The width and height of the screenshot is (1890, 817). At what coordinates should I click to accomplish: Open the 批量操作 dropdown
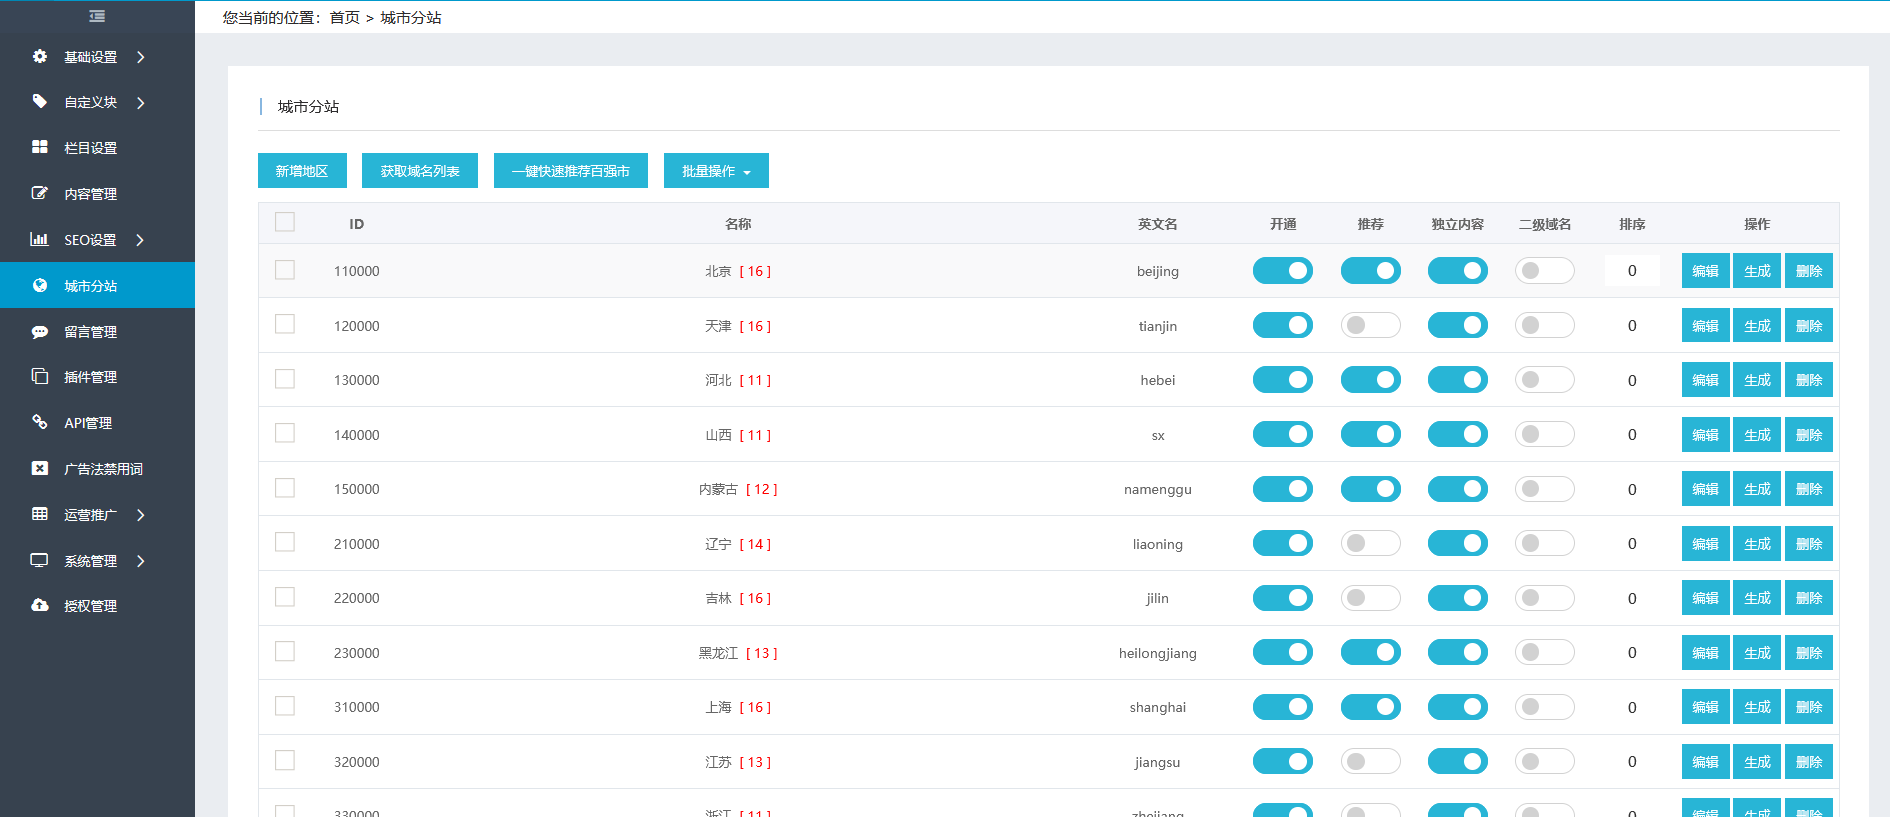pos(716,171)
